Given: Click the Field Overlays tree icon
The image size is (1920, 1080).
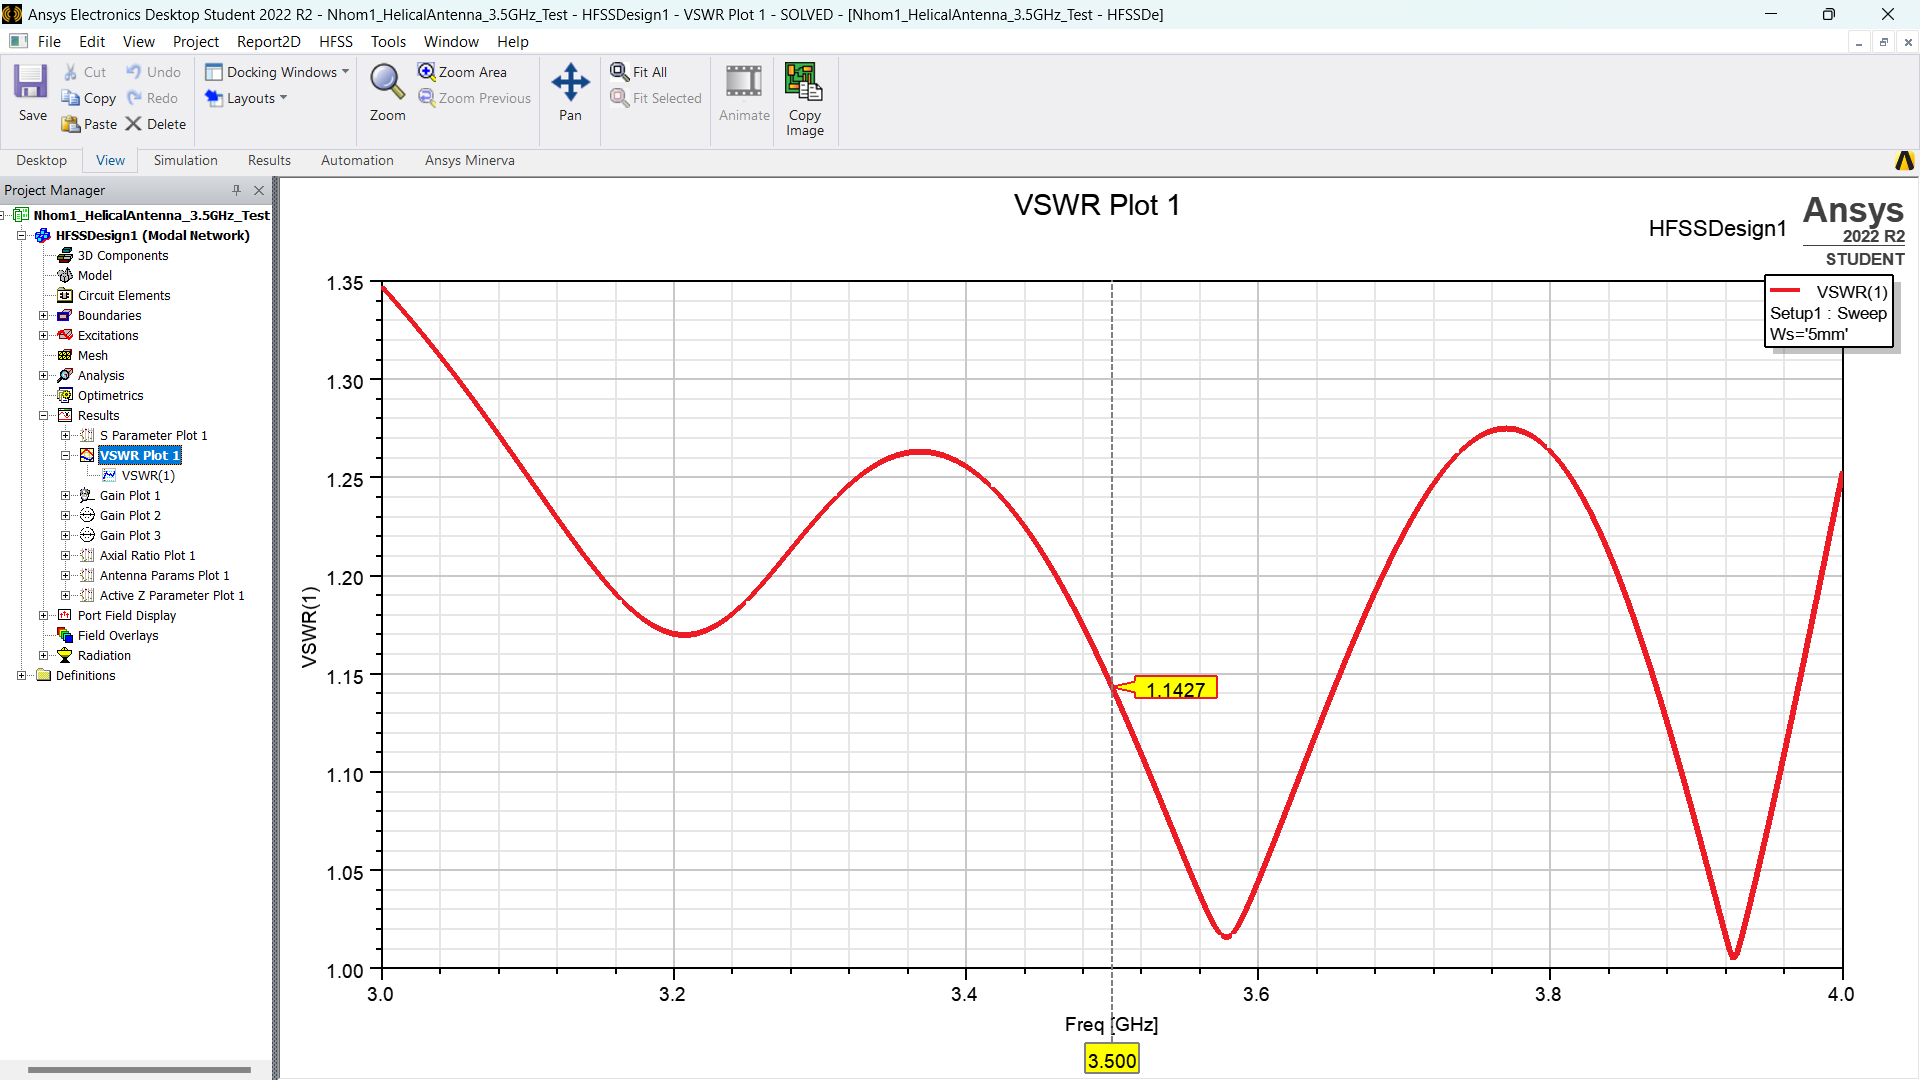Looking at the screenshot, I should [x=65, y=635].
